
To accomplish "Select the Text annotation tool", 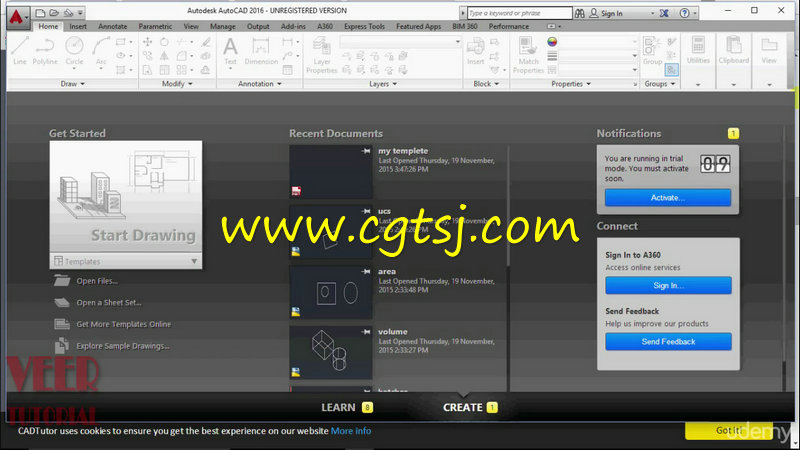I will pyautogui.click(x=231, y=51).
